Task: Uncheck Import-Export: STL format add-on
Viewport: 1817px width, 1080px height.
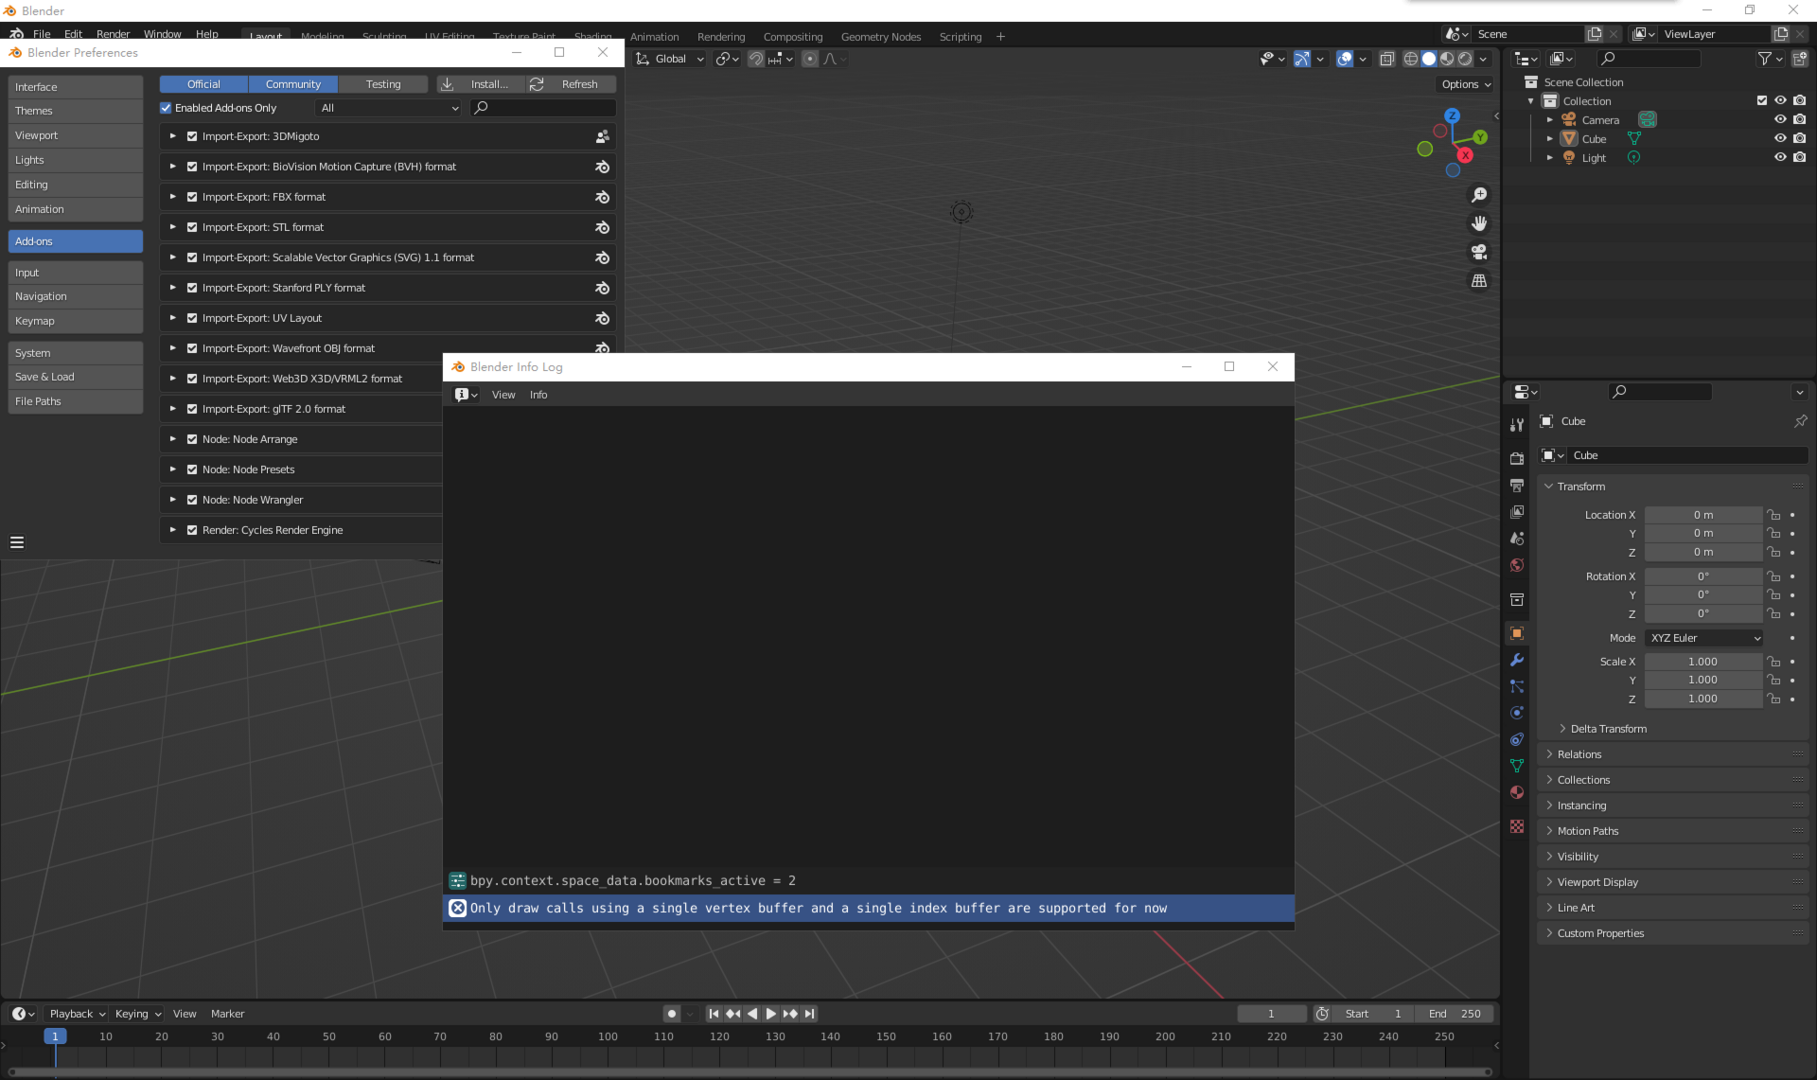Action: [192, 227]
